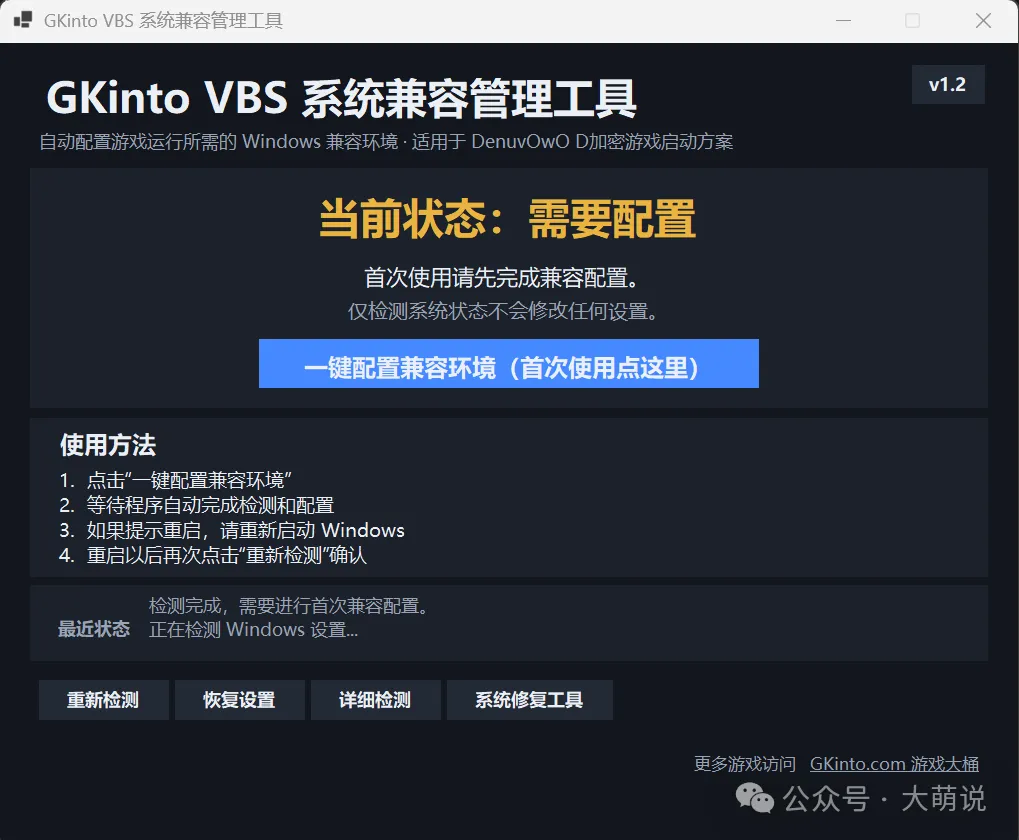Click the 更多游戏访问 label
Image resolution: width=1019 pixels, height=840 pixels.
745,763
